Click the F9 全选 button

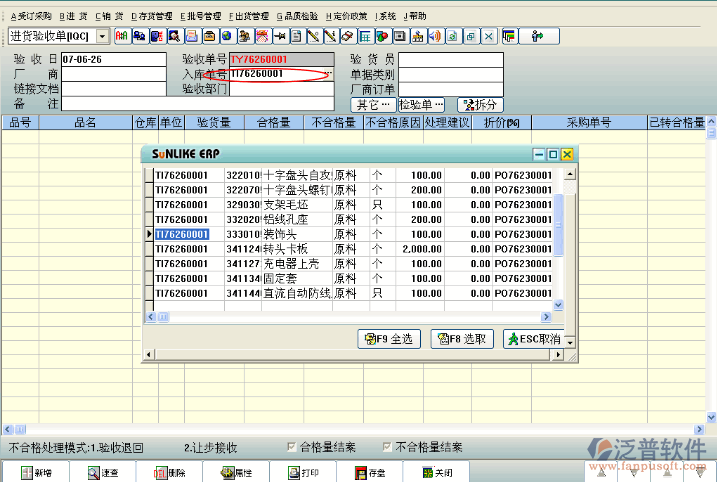[388, 339]
